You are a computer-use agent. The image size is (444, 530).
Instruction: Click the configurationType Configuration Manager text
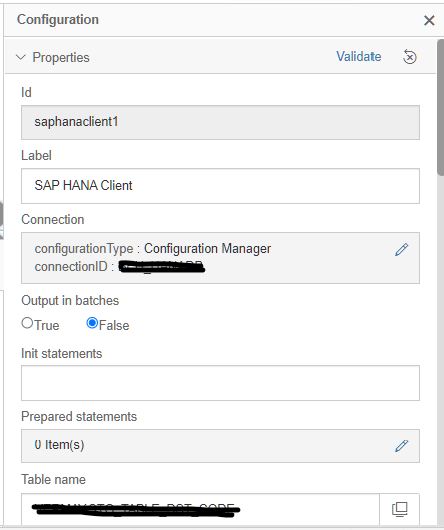(153, 249)
